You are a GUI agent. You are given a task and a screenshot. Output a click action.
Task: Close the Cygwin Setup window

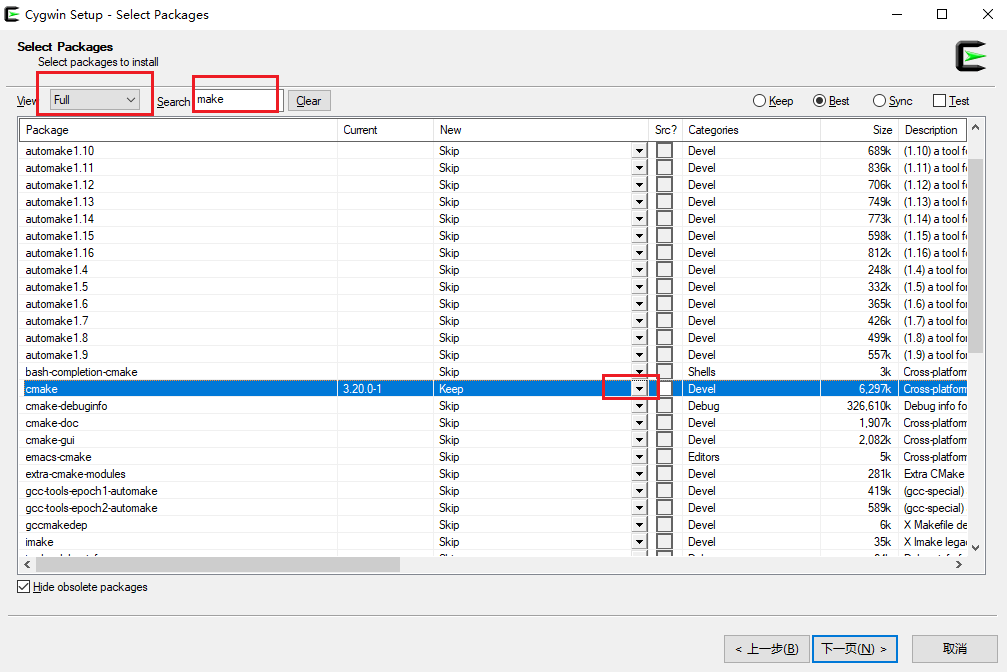pyautogui.click(x=988, y=14)
